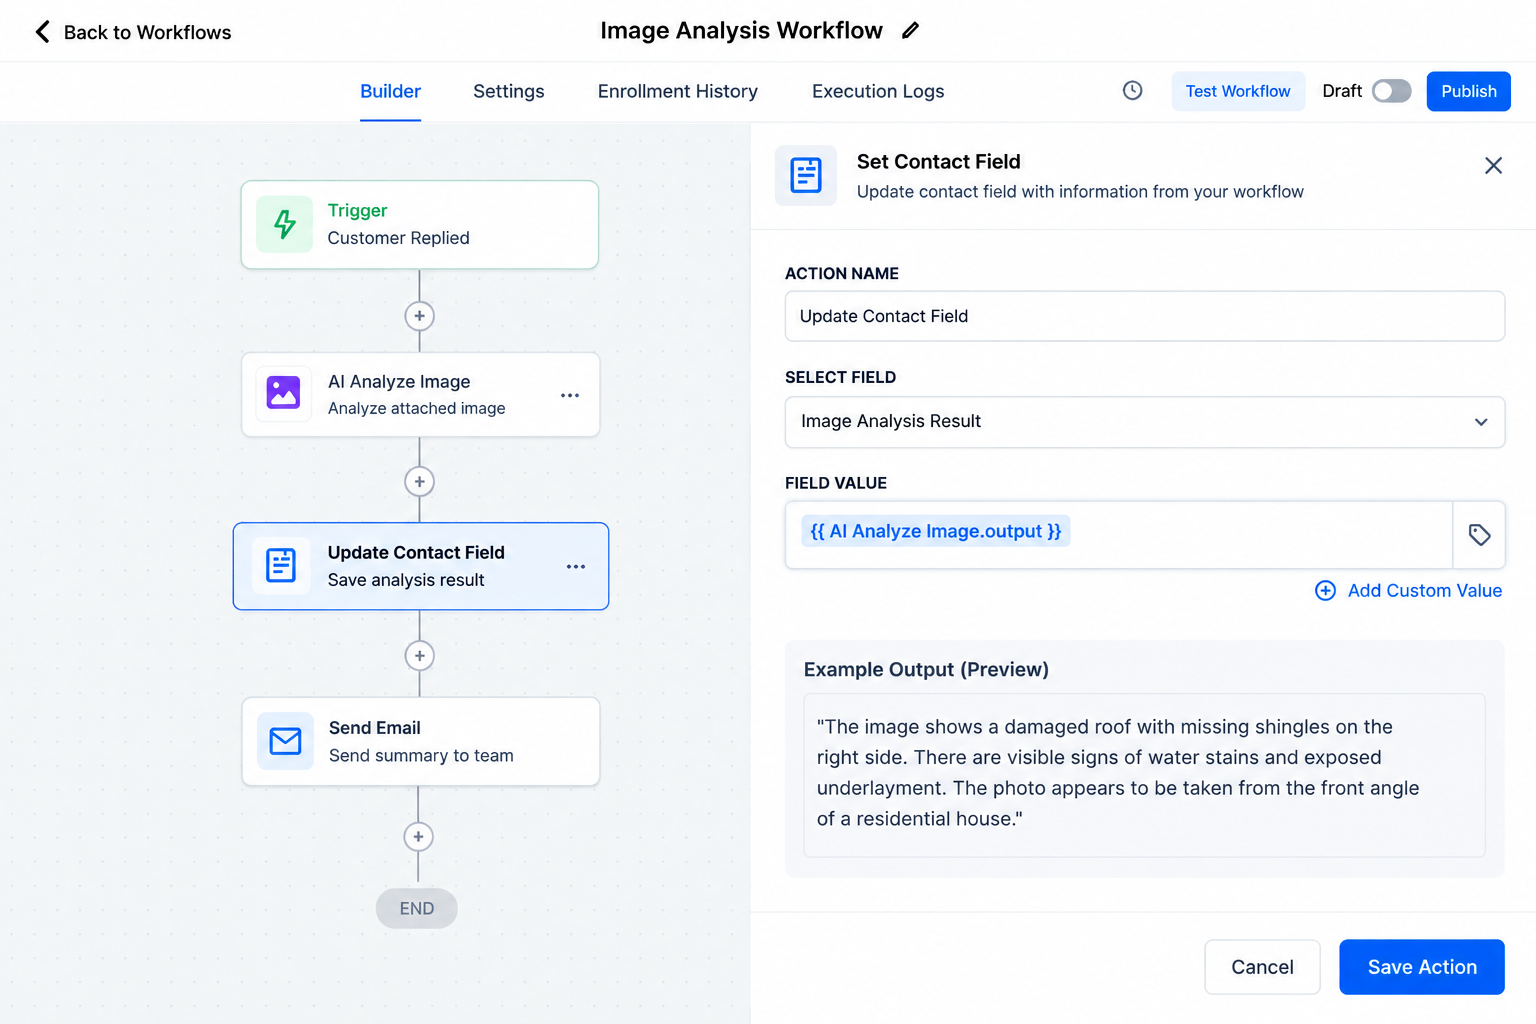Click the tag icon in Field Value
Screen dimensions: 1536x1024
pyautogui.click(x=1479, y=535)
